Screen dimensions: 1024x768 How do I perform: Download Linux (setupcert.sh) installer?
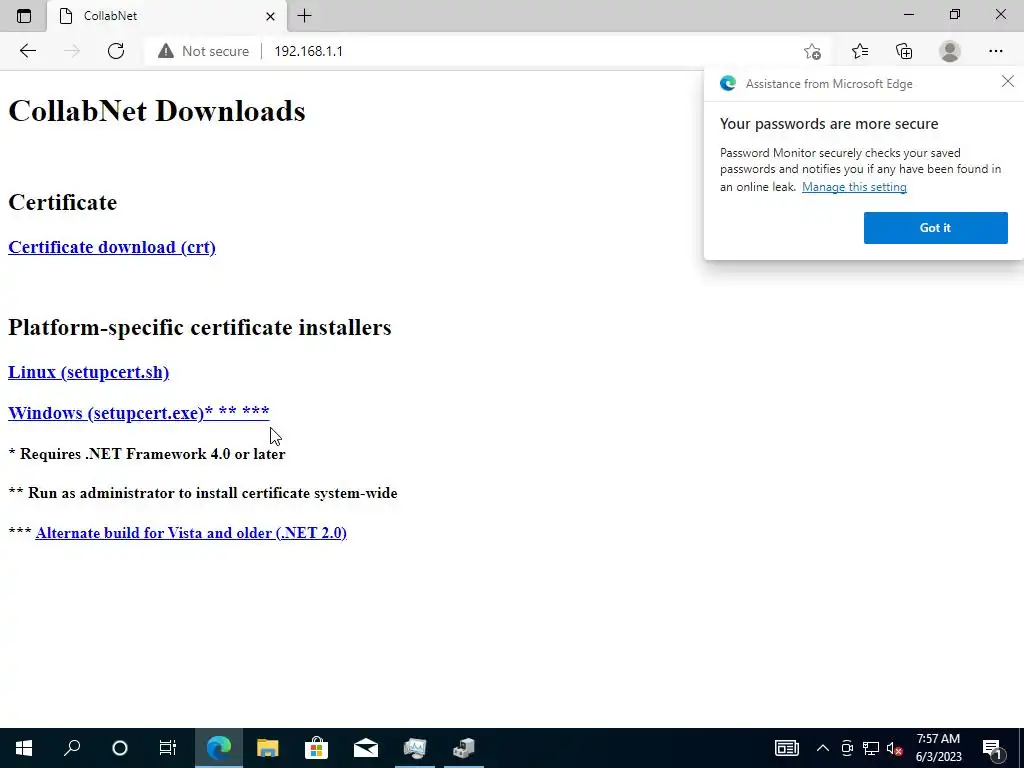point(88,372)
